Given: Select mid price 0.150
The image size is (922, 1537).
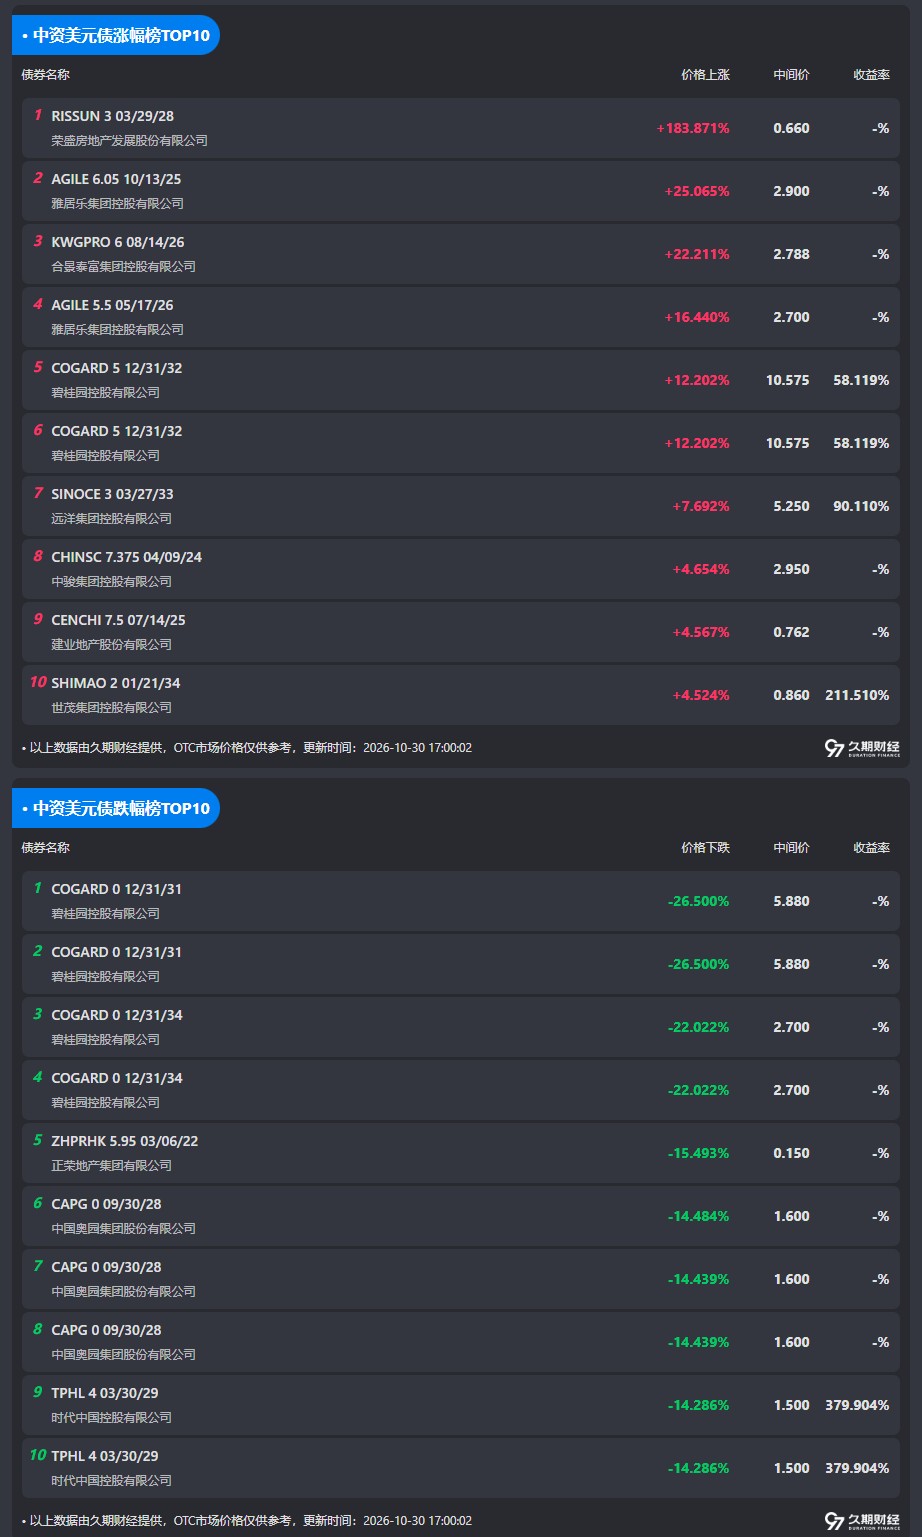Looking at the screenshot, I should coord(791,1153).
